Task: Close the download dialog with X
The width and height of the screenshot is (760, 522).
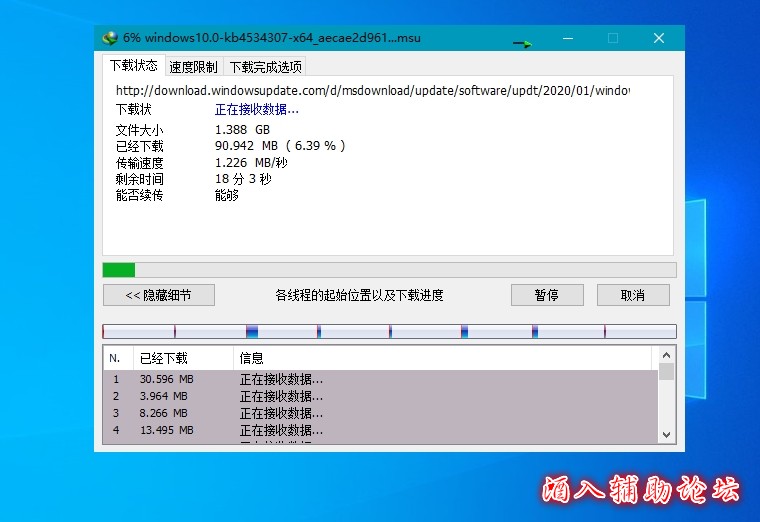Action: 659,38
